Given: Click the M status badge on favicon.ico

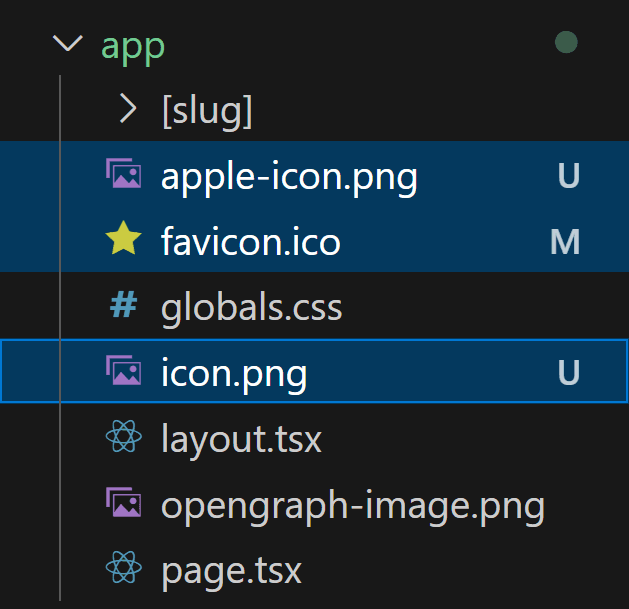Looking at the screenshot, I should pyautogui.click(x=566, y=242).
